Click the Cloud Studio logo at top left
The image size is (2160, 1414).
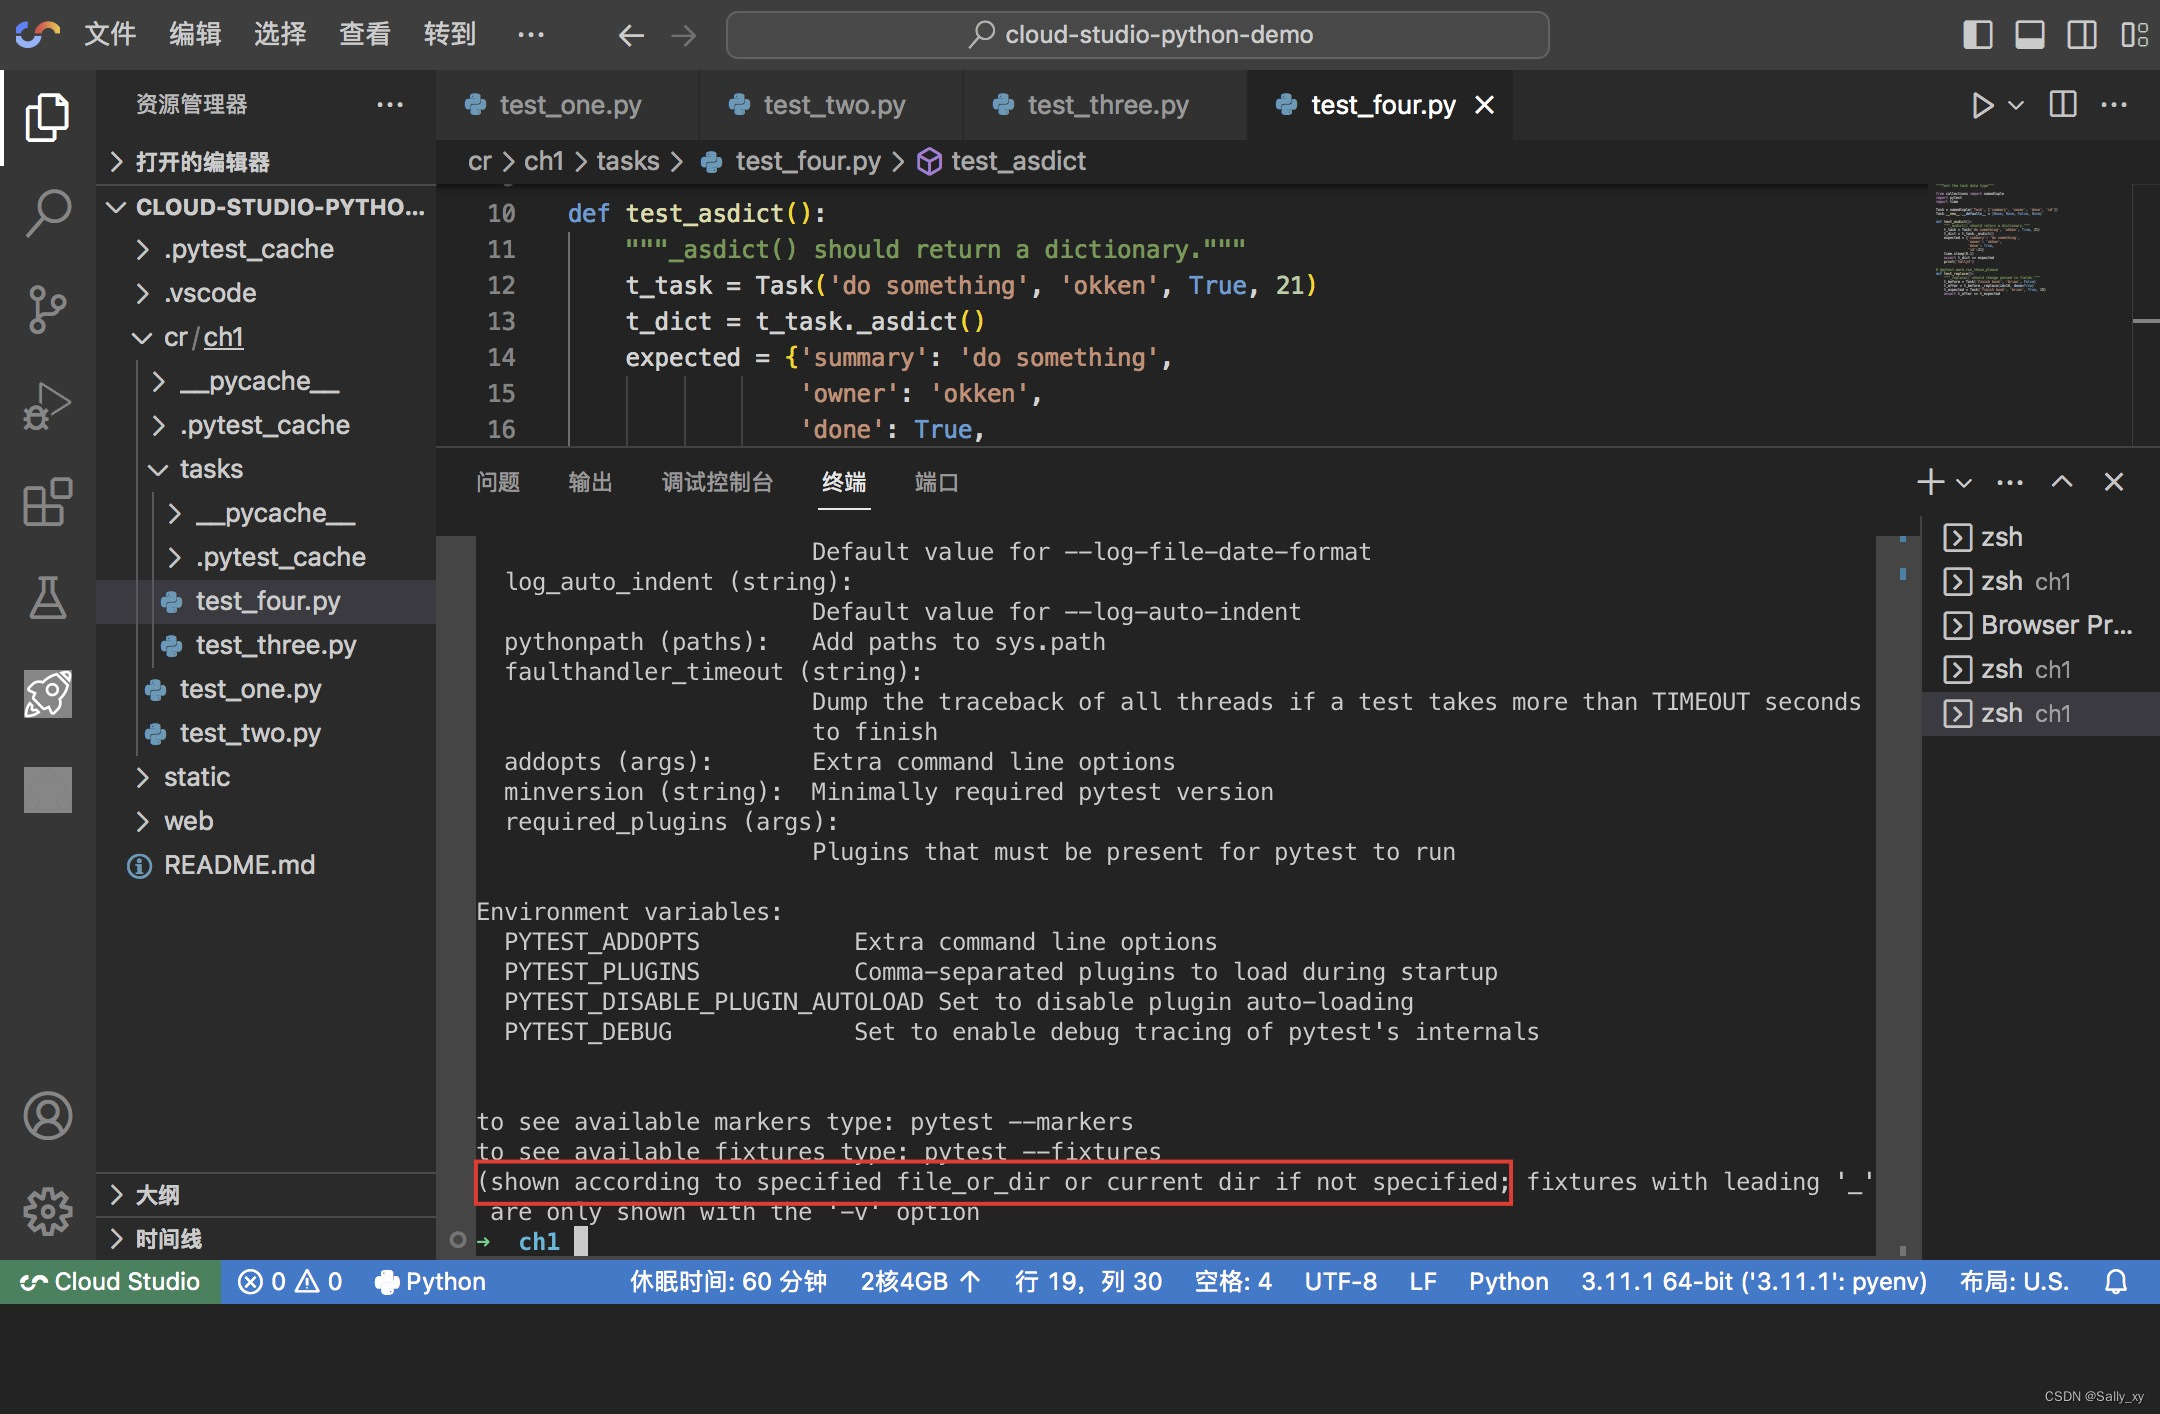(37, 34)
